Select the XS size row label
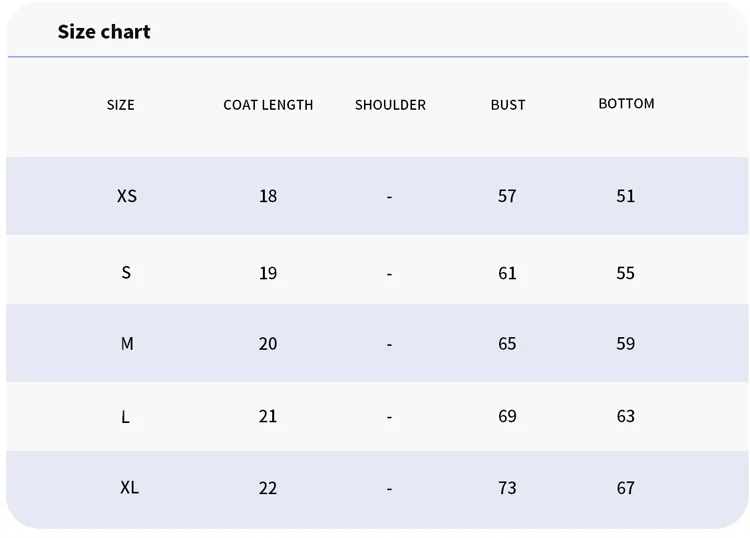The width and height of the screenshot is (750, 538). [127, 196]
